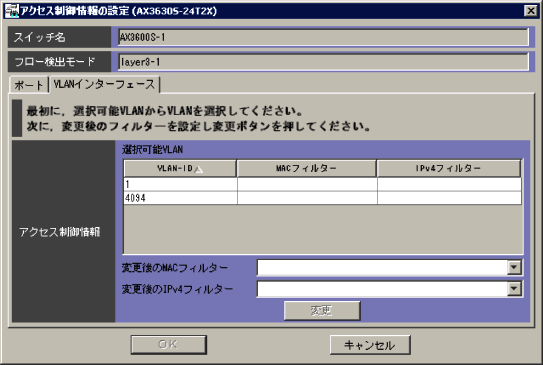Open the 変更後のIPv4フィルター dropdown arrow
The width and height of the screenshot is (543, 365).
coord(514,289)
